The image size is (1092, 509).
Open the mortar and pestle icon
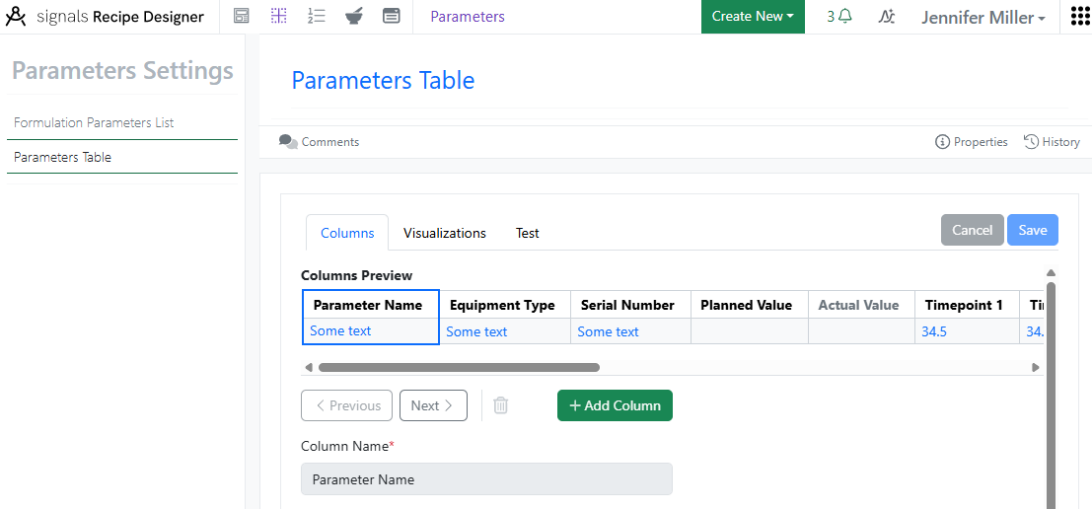(354, 16)
